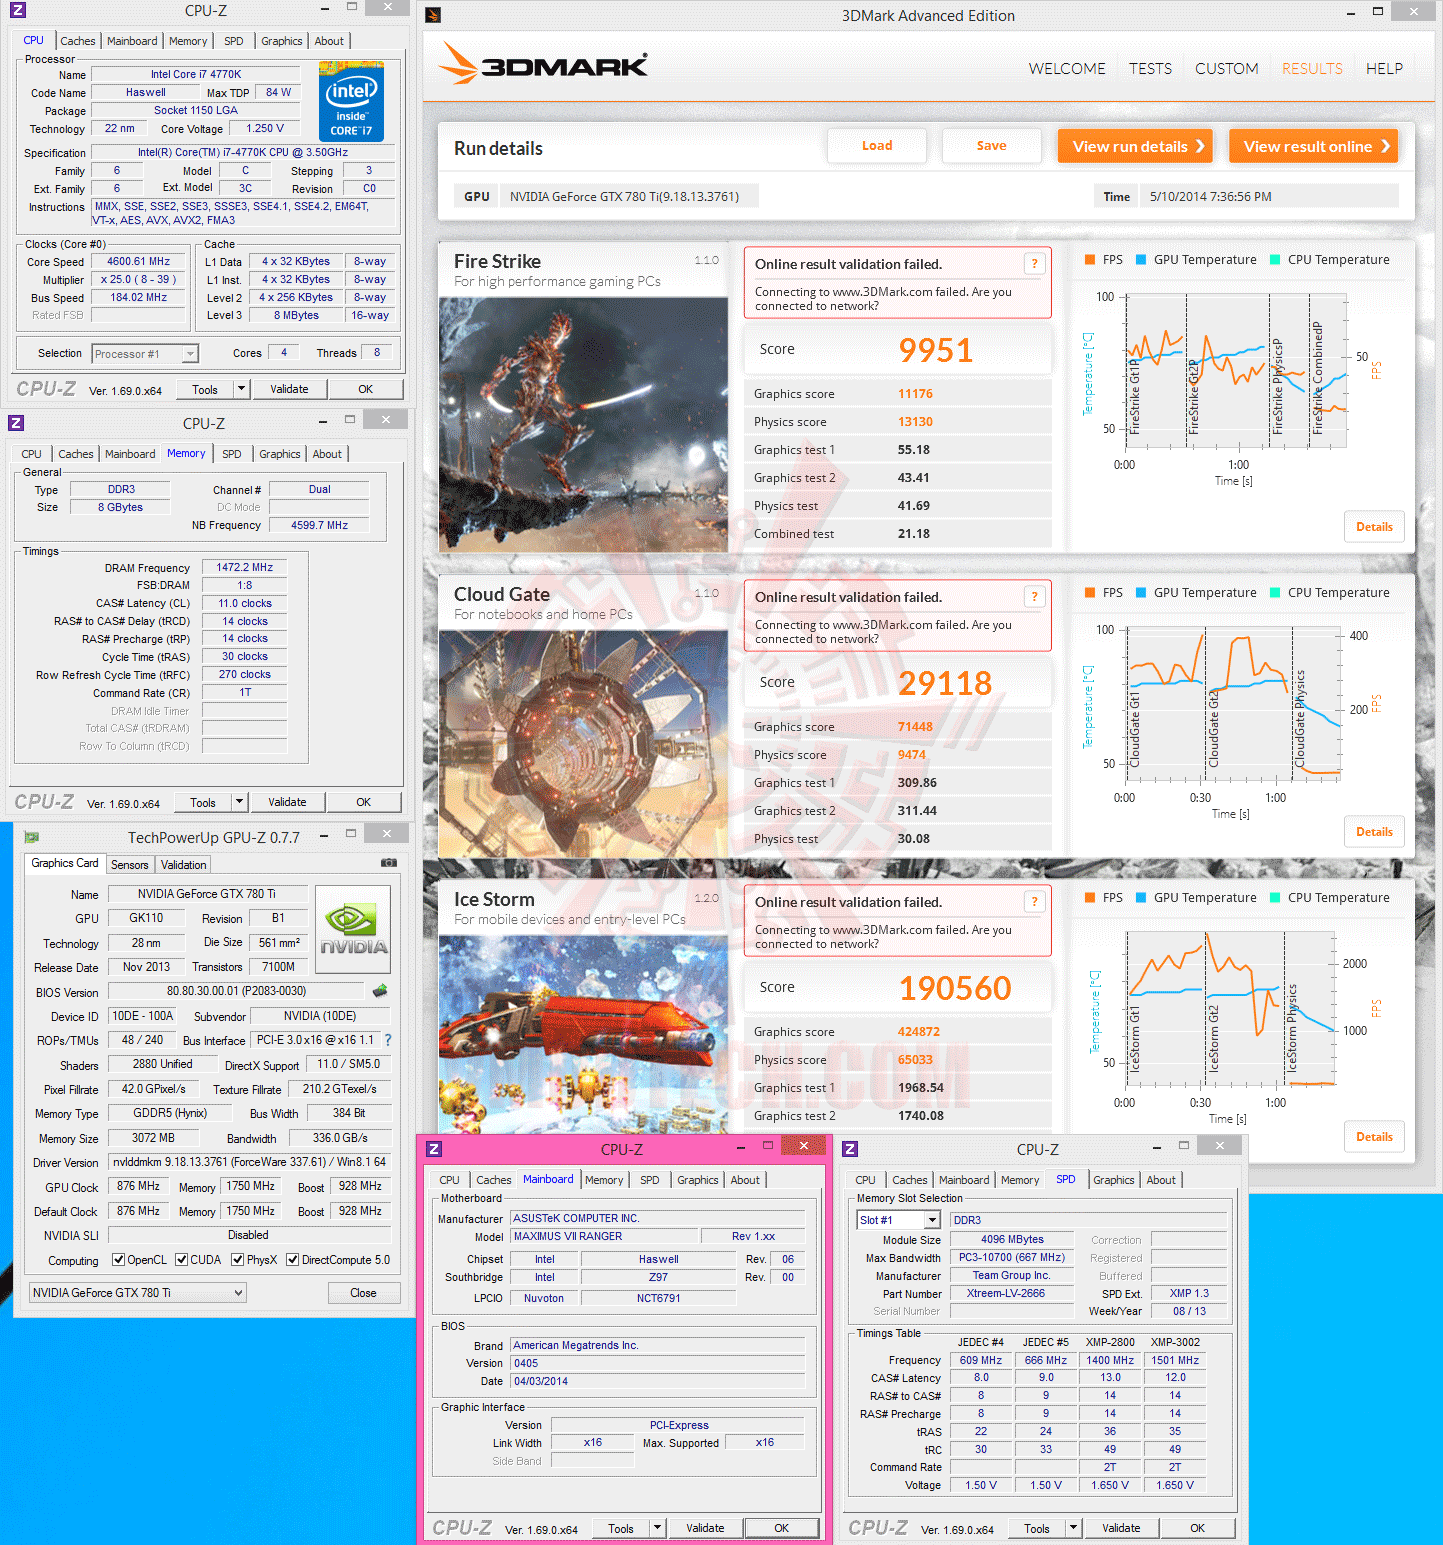
Task: Switch to the Sensors tab in GPU-Z
Action: (129, 865)
